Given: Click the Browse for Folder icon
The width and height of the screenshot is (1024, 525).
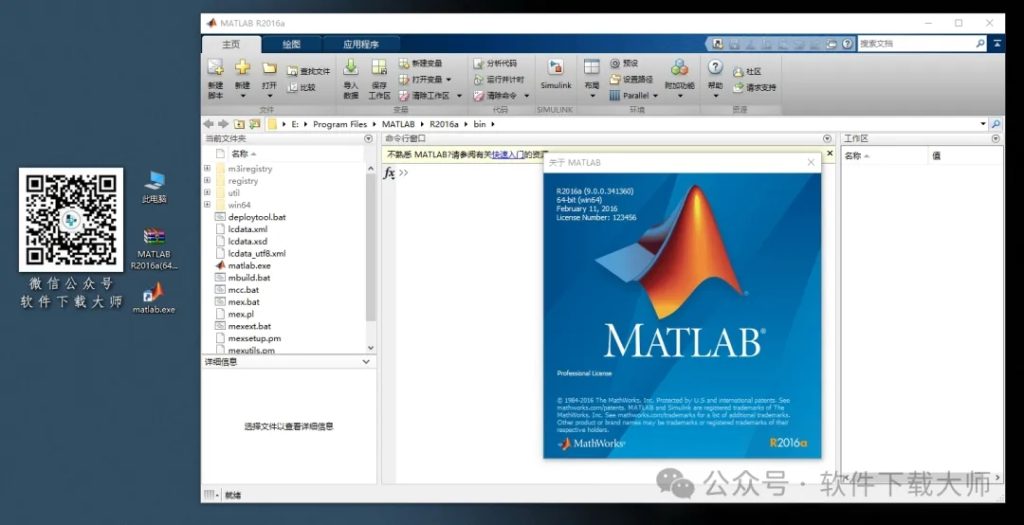Looking at the screenshot, I should coord(254,123).
